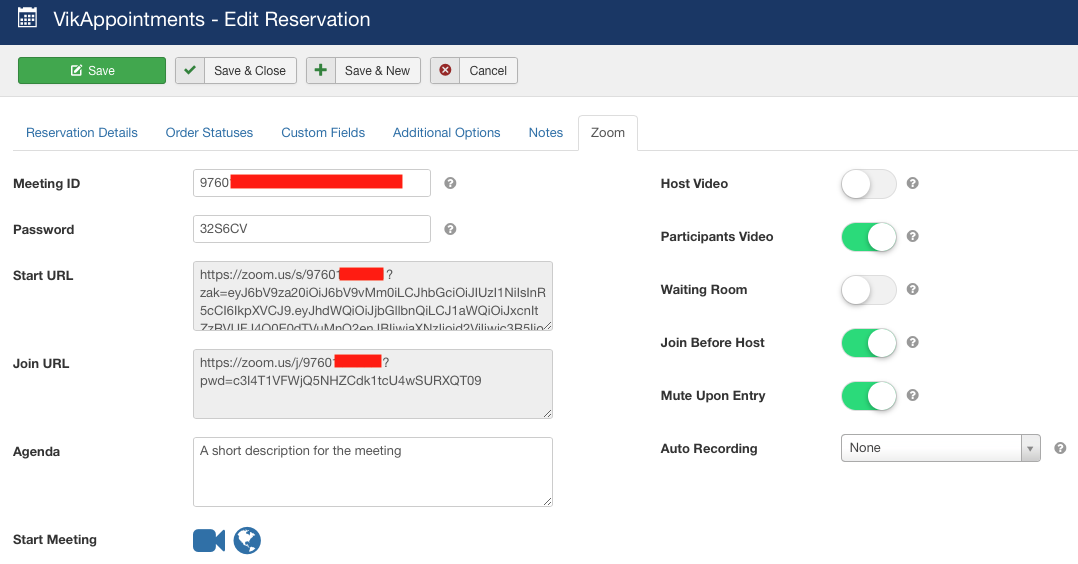1078x564 pixels.
Task: Click the video camera Start Meeting icon
Action: 208,541
